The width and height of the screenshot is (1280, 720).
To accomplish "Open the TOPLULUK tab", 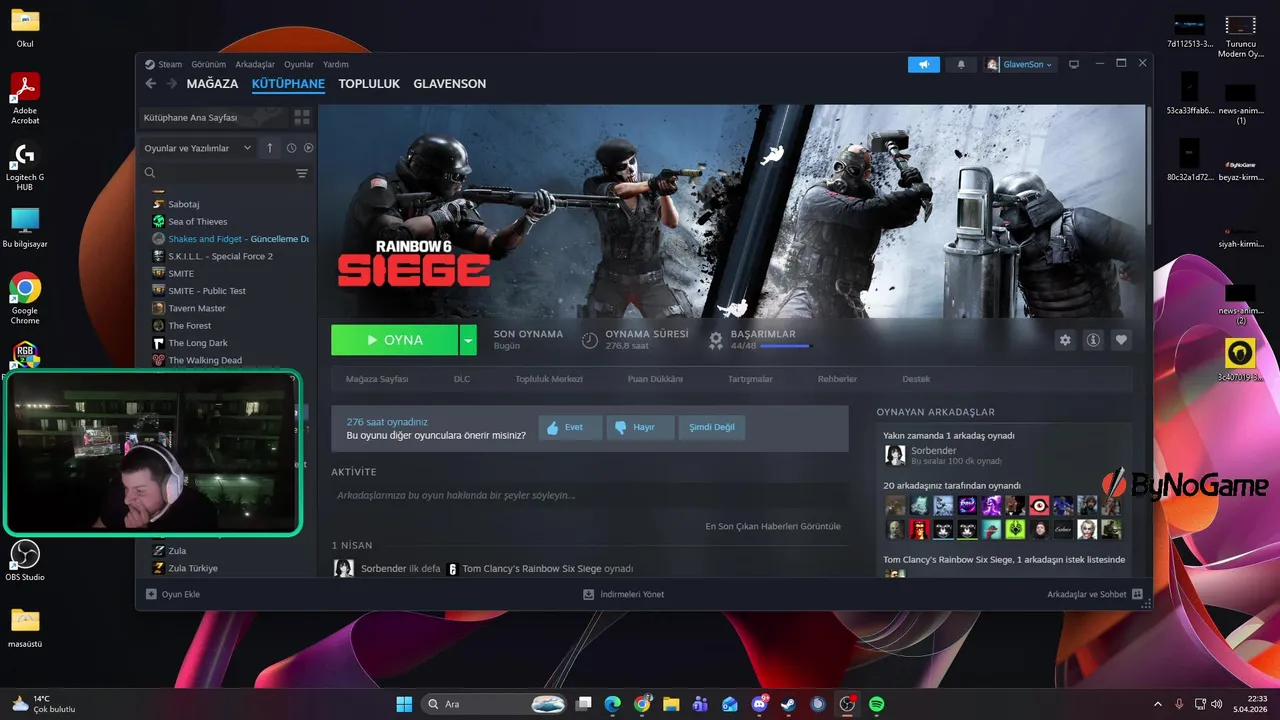I will [x=369, y=84].
